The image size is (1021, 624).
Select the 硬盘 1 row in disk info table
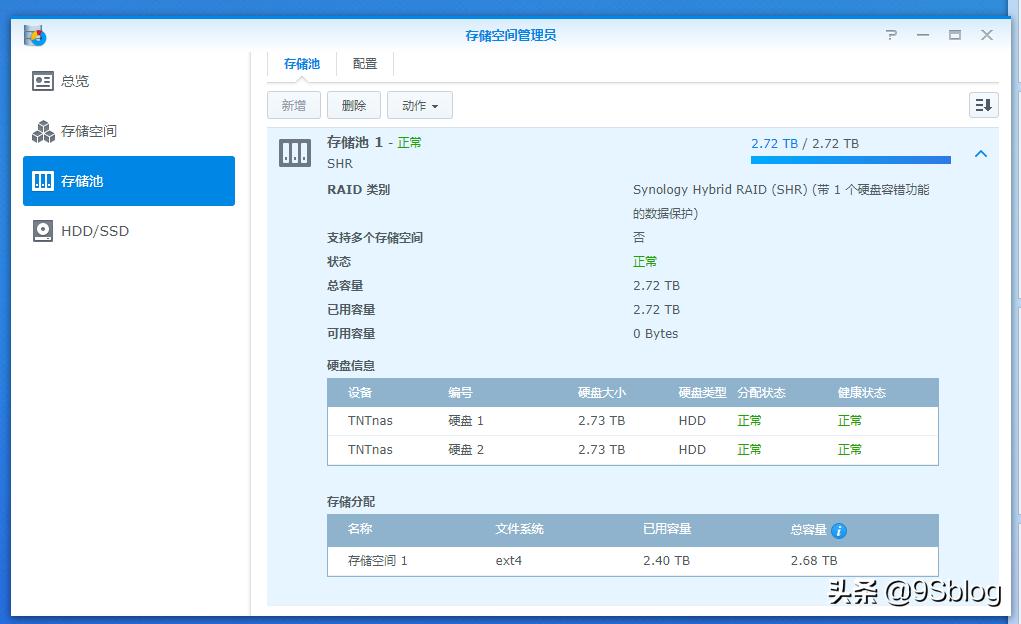[x=632, y=421]
